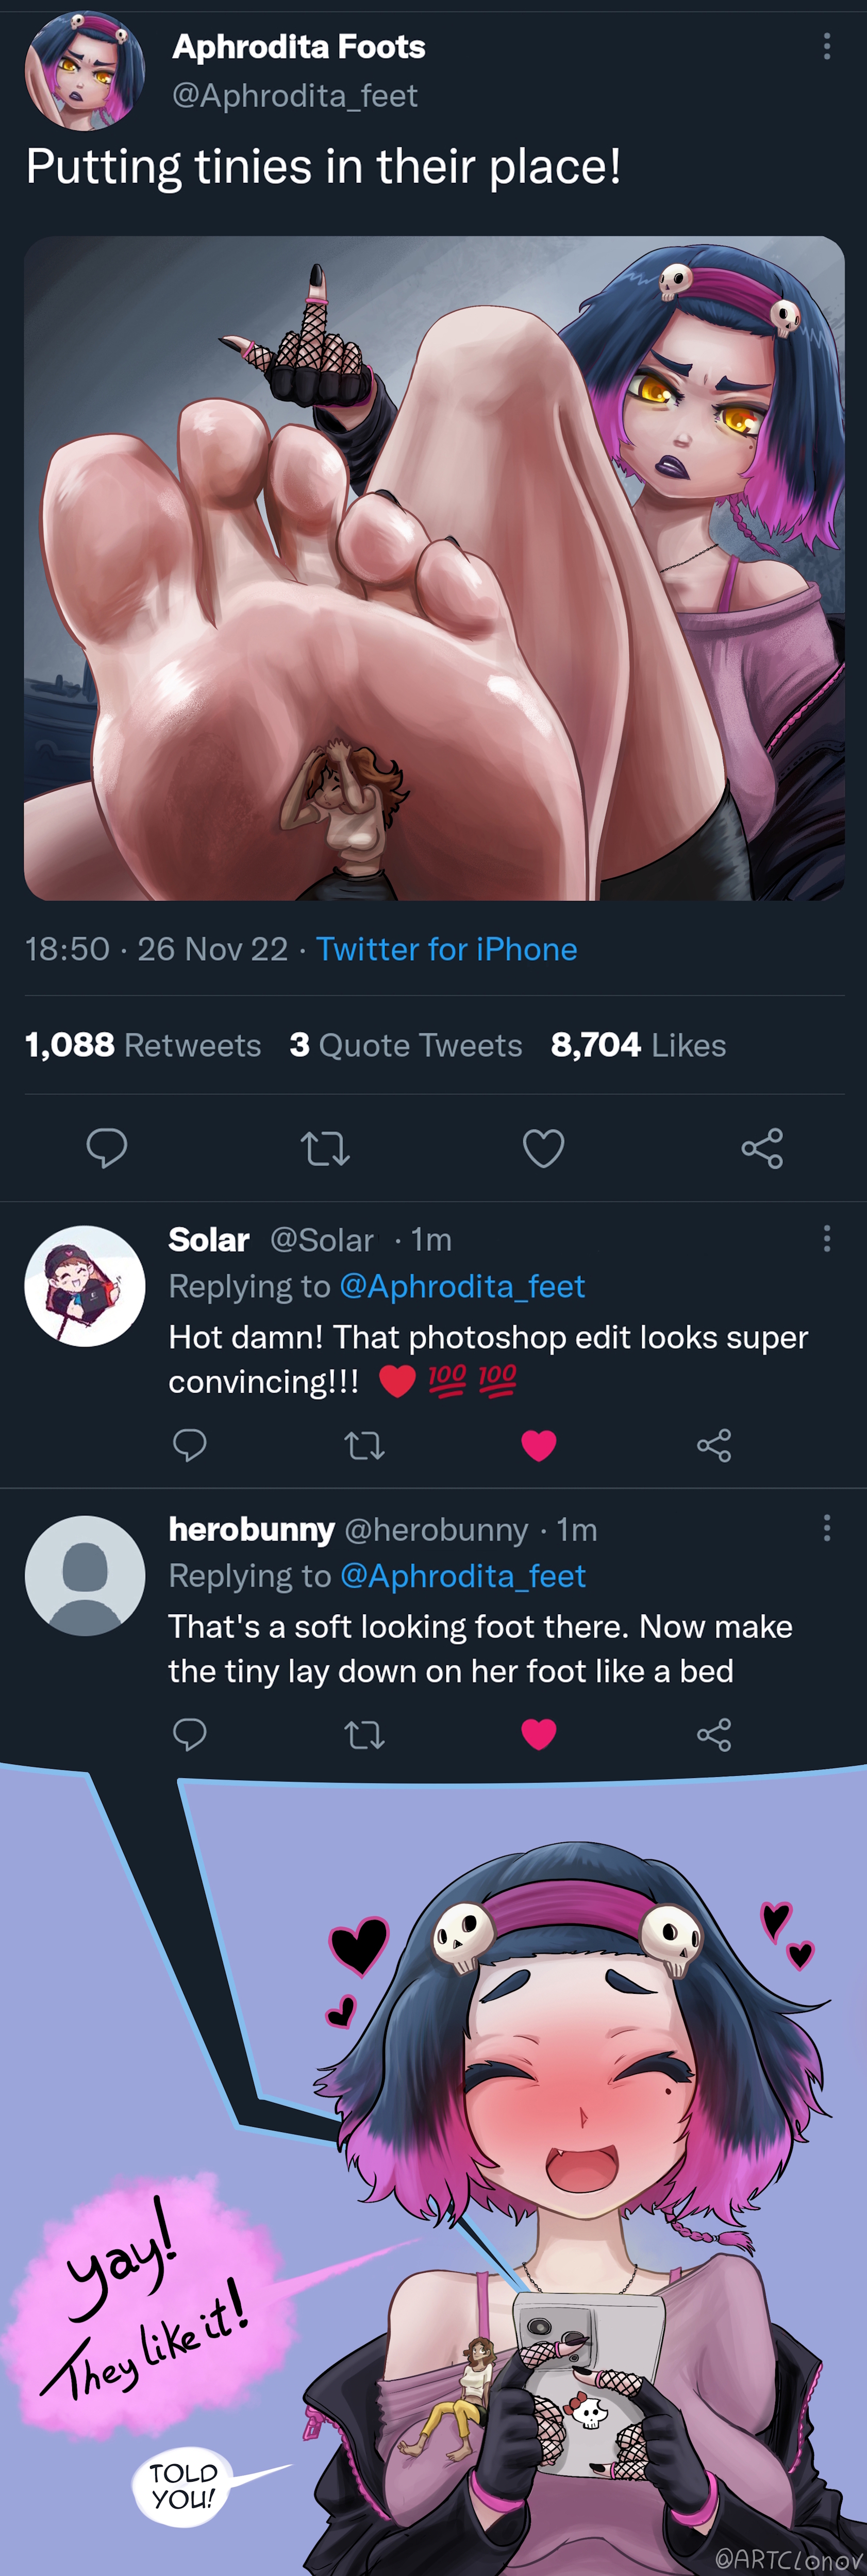Retweet the main tweet by Aphrodita Foots
This screenshot has width=867, height=2576.
coord(325,1148)
